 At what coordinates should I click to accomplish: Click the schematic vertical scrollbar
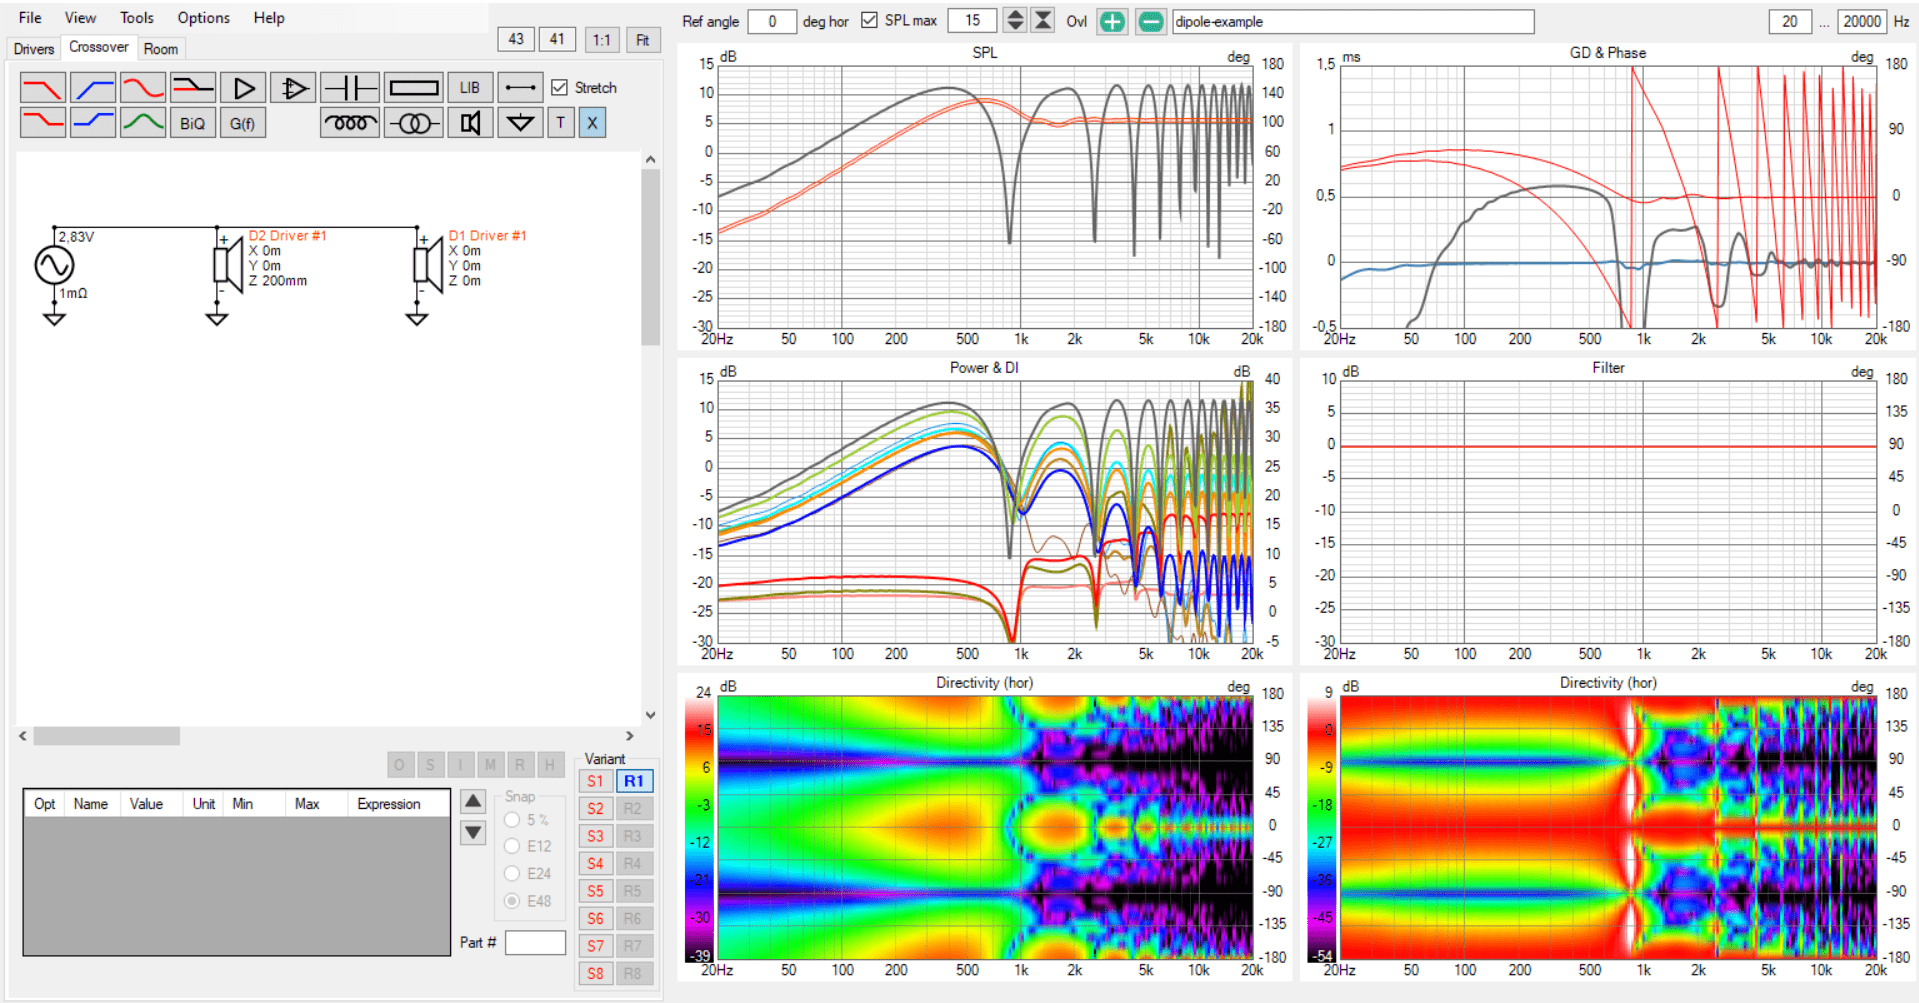[x=650, y=436]
